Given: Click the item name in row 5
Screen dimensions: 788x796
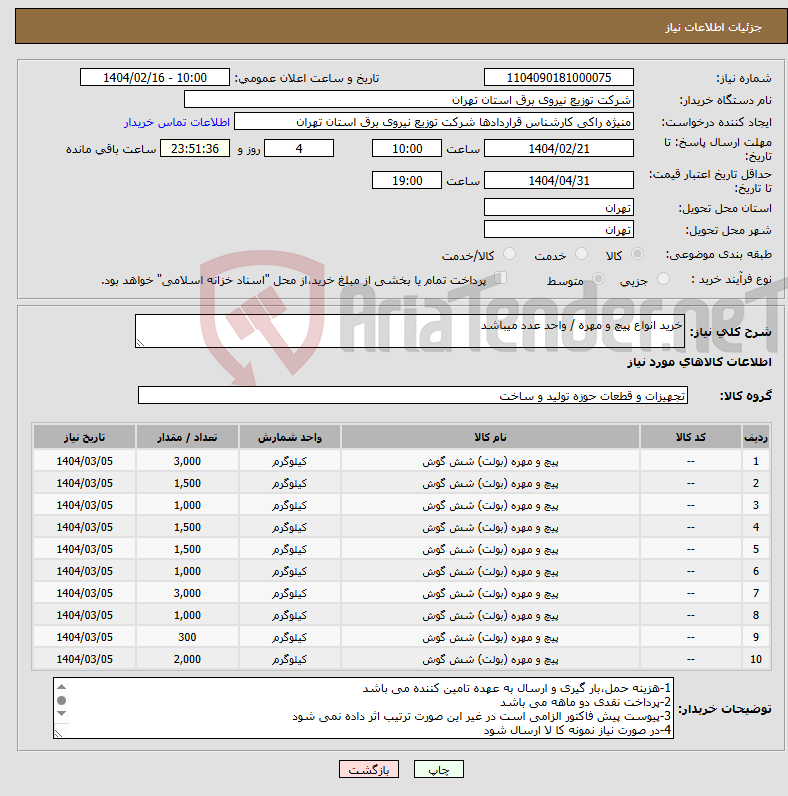Looking at the screenshot, I should [x=490, y=549].
